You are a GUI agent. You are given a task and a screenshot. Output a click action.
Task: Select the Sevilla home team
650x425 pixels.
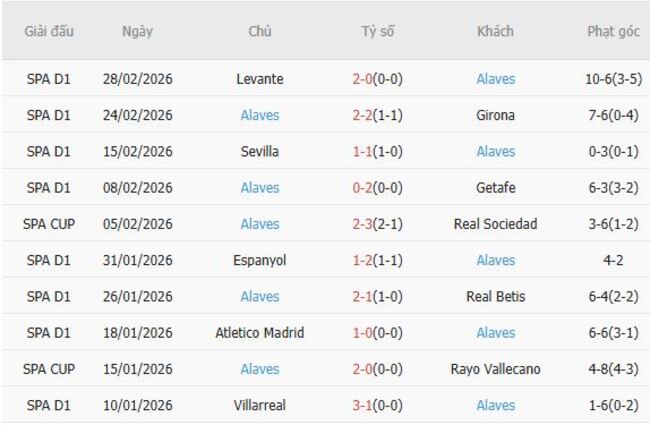260,151
